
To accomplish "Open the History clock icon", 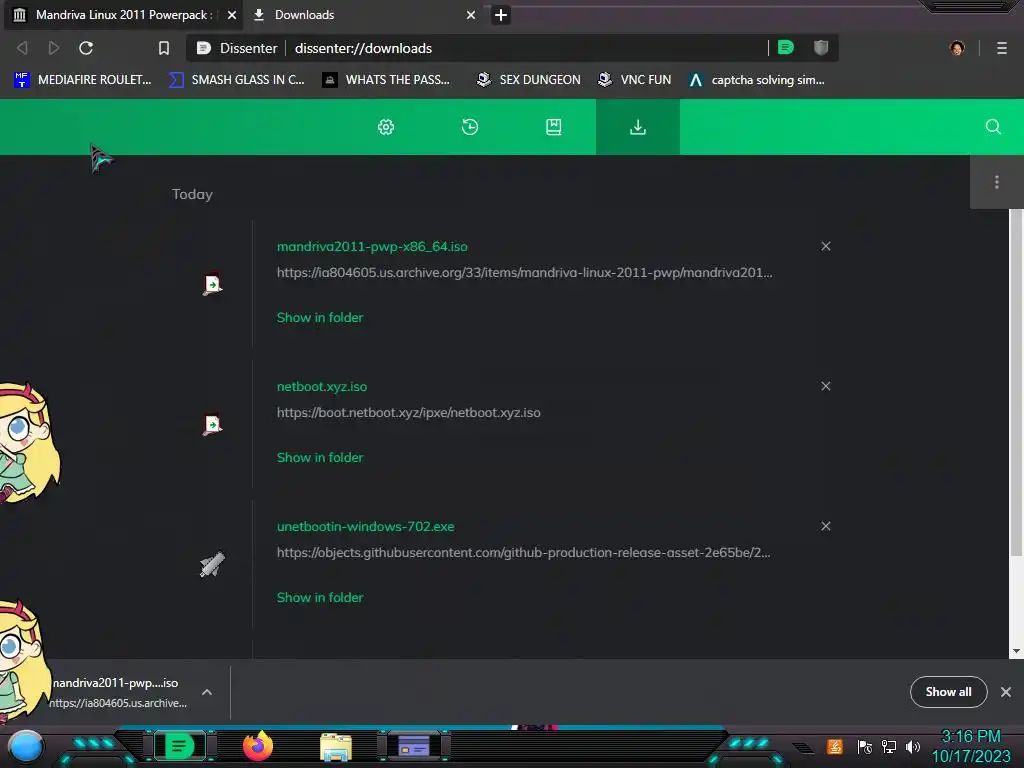I will click(470, 127).
